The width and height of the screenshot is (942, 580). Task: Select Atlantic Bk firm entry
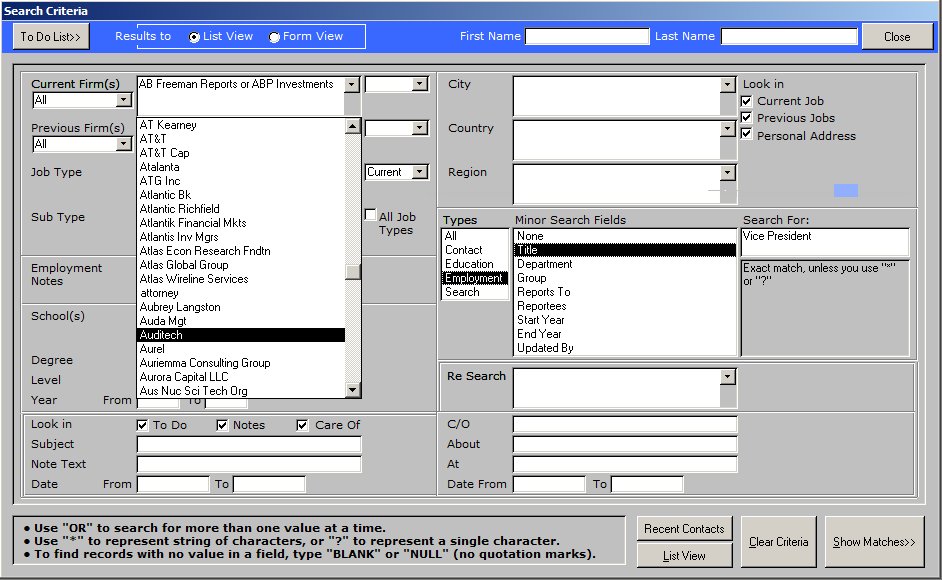click(x=242, y=195)
